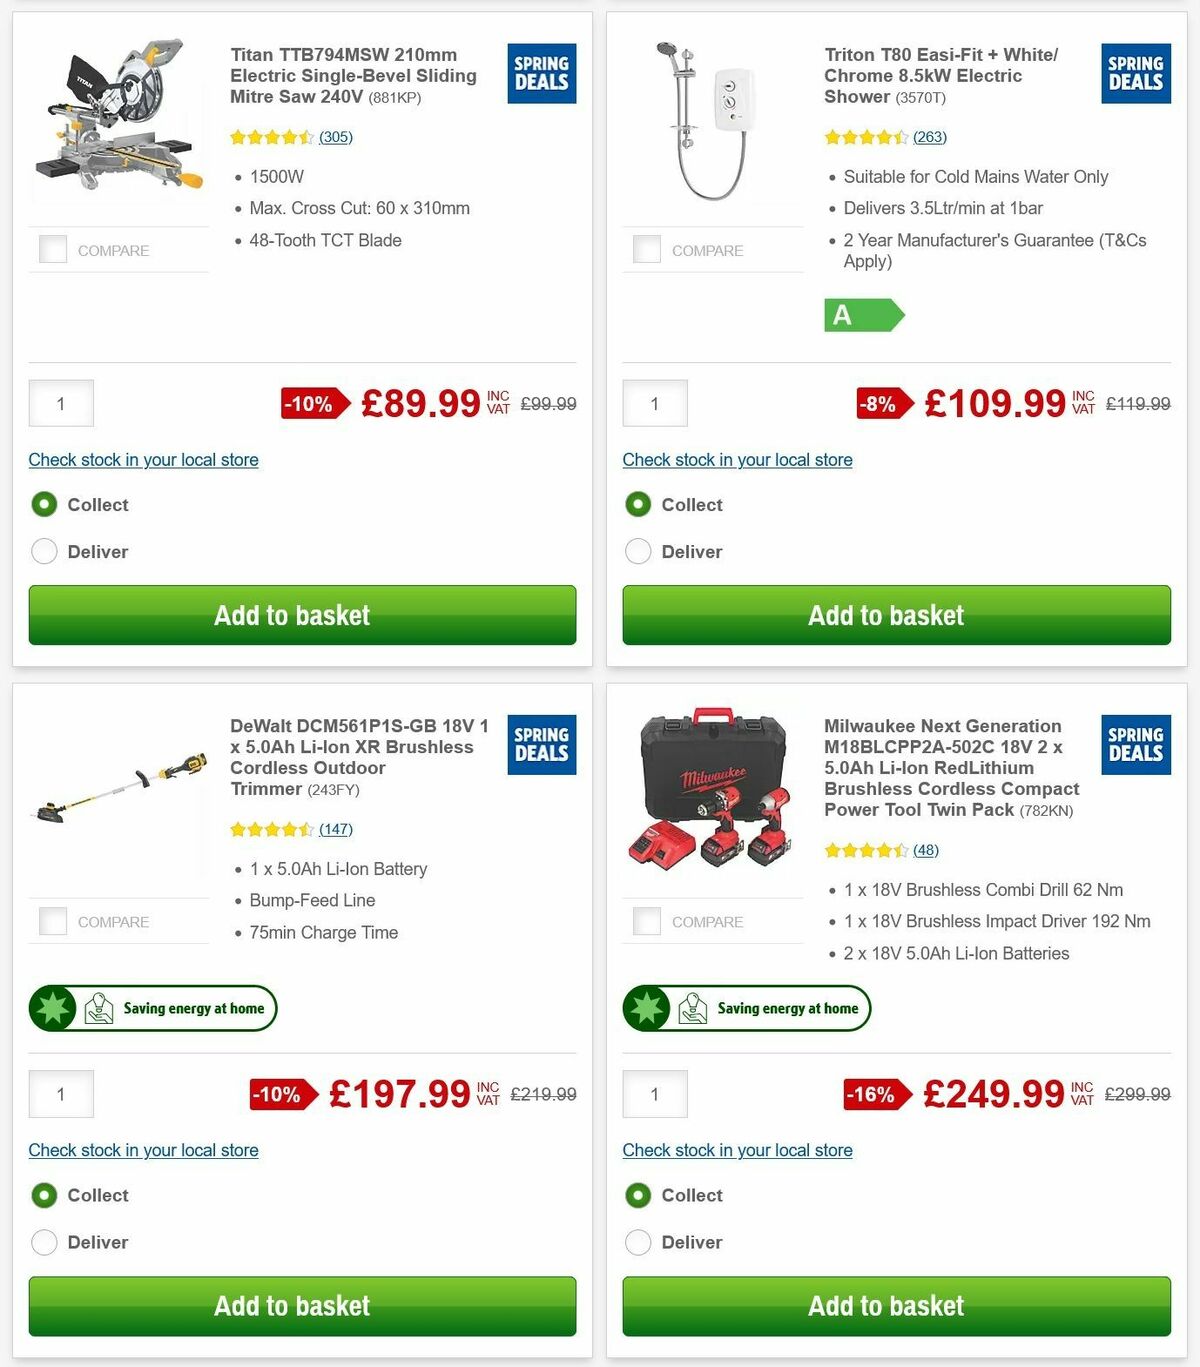Click the Spring Deals badge on the Triton shower
The height and width of the screenshot is (1367, 1200).
pos(1134,73)
